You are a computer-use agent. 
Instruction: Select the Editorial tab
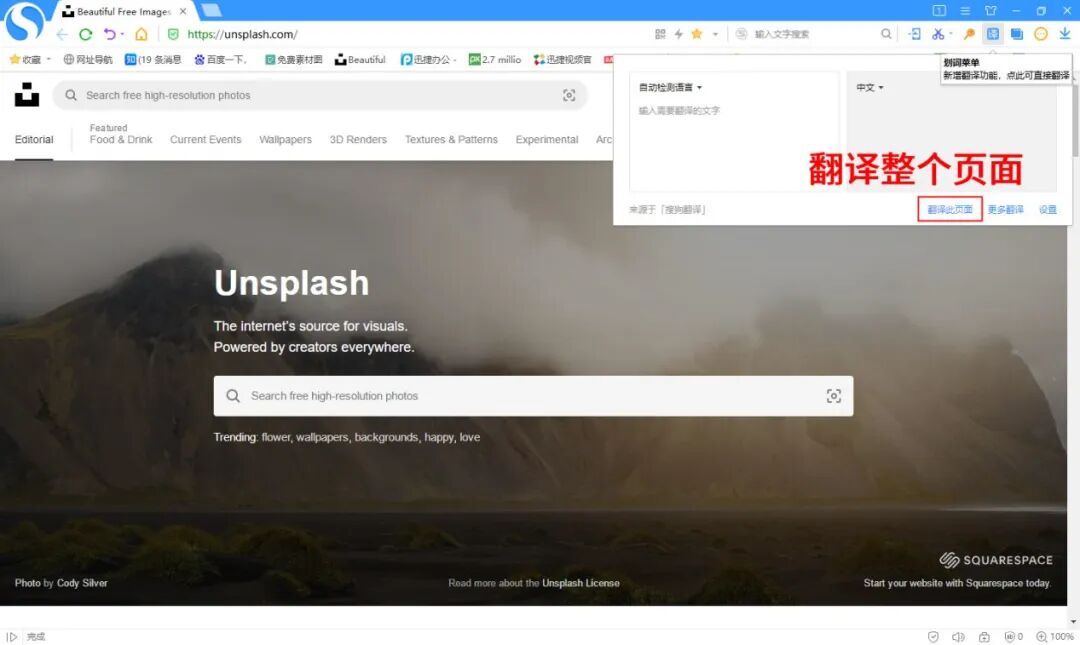click(x=34, y=139)
